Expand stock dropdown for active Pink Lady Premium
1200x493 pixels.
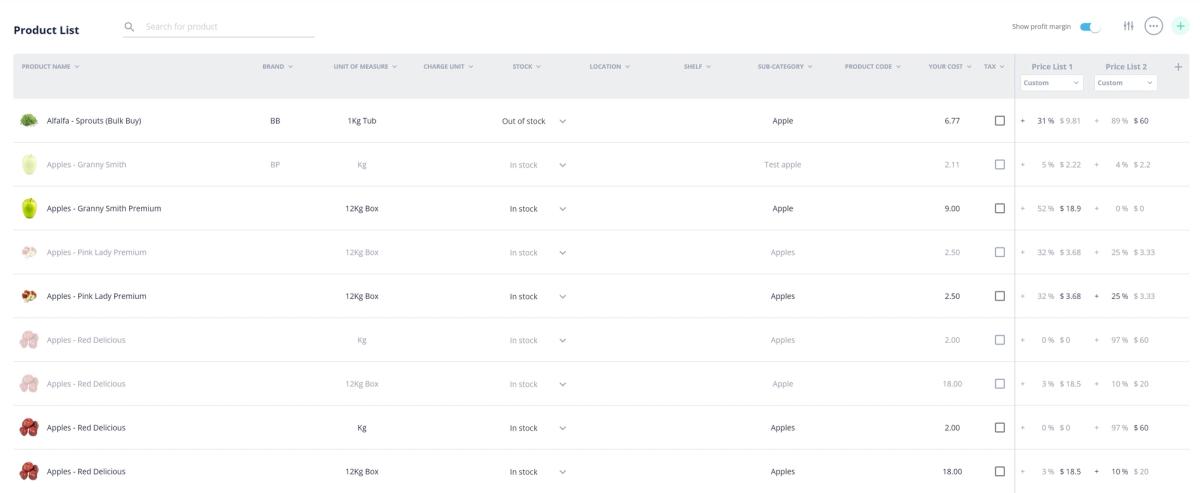point(562,297)
